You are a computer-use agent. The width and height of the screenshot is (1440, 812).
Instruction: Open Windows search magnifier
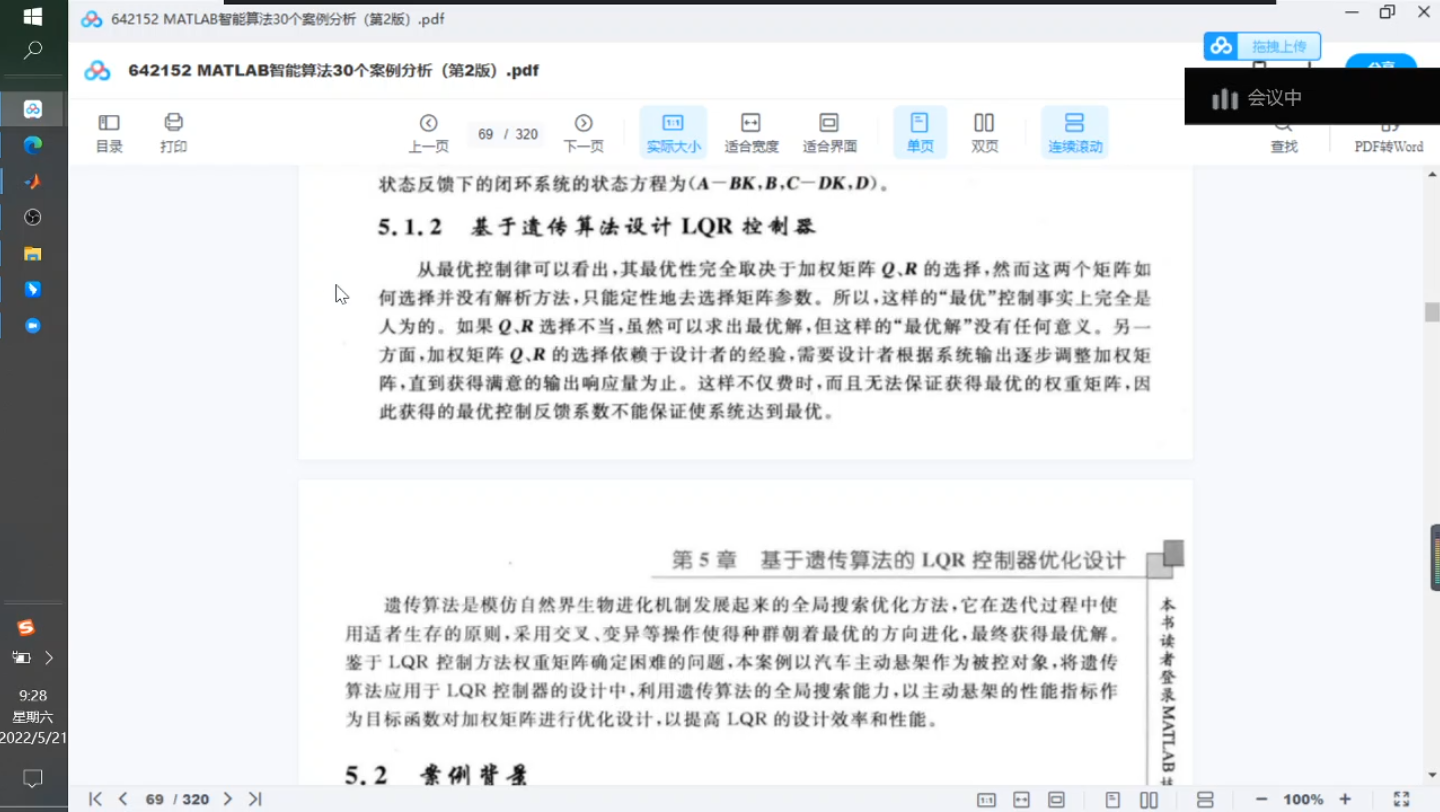[33, 50]
